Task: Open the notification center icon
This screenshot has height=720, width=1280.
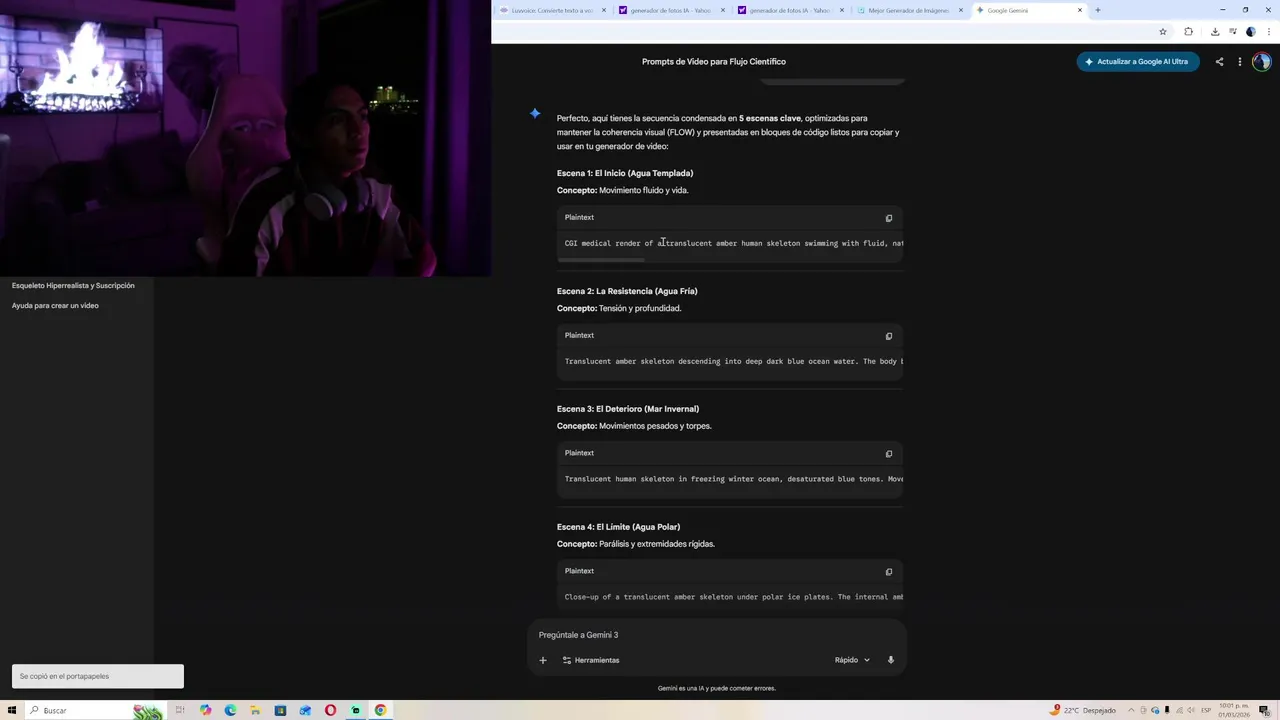Action: (x=1265, y=710)
